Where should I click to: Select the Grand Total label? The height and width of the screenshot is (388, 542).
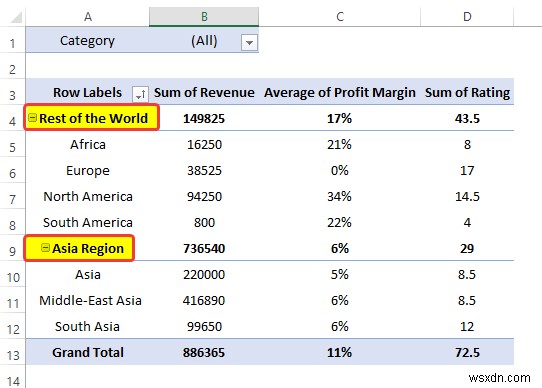pos(87,352)
